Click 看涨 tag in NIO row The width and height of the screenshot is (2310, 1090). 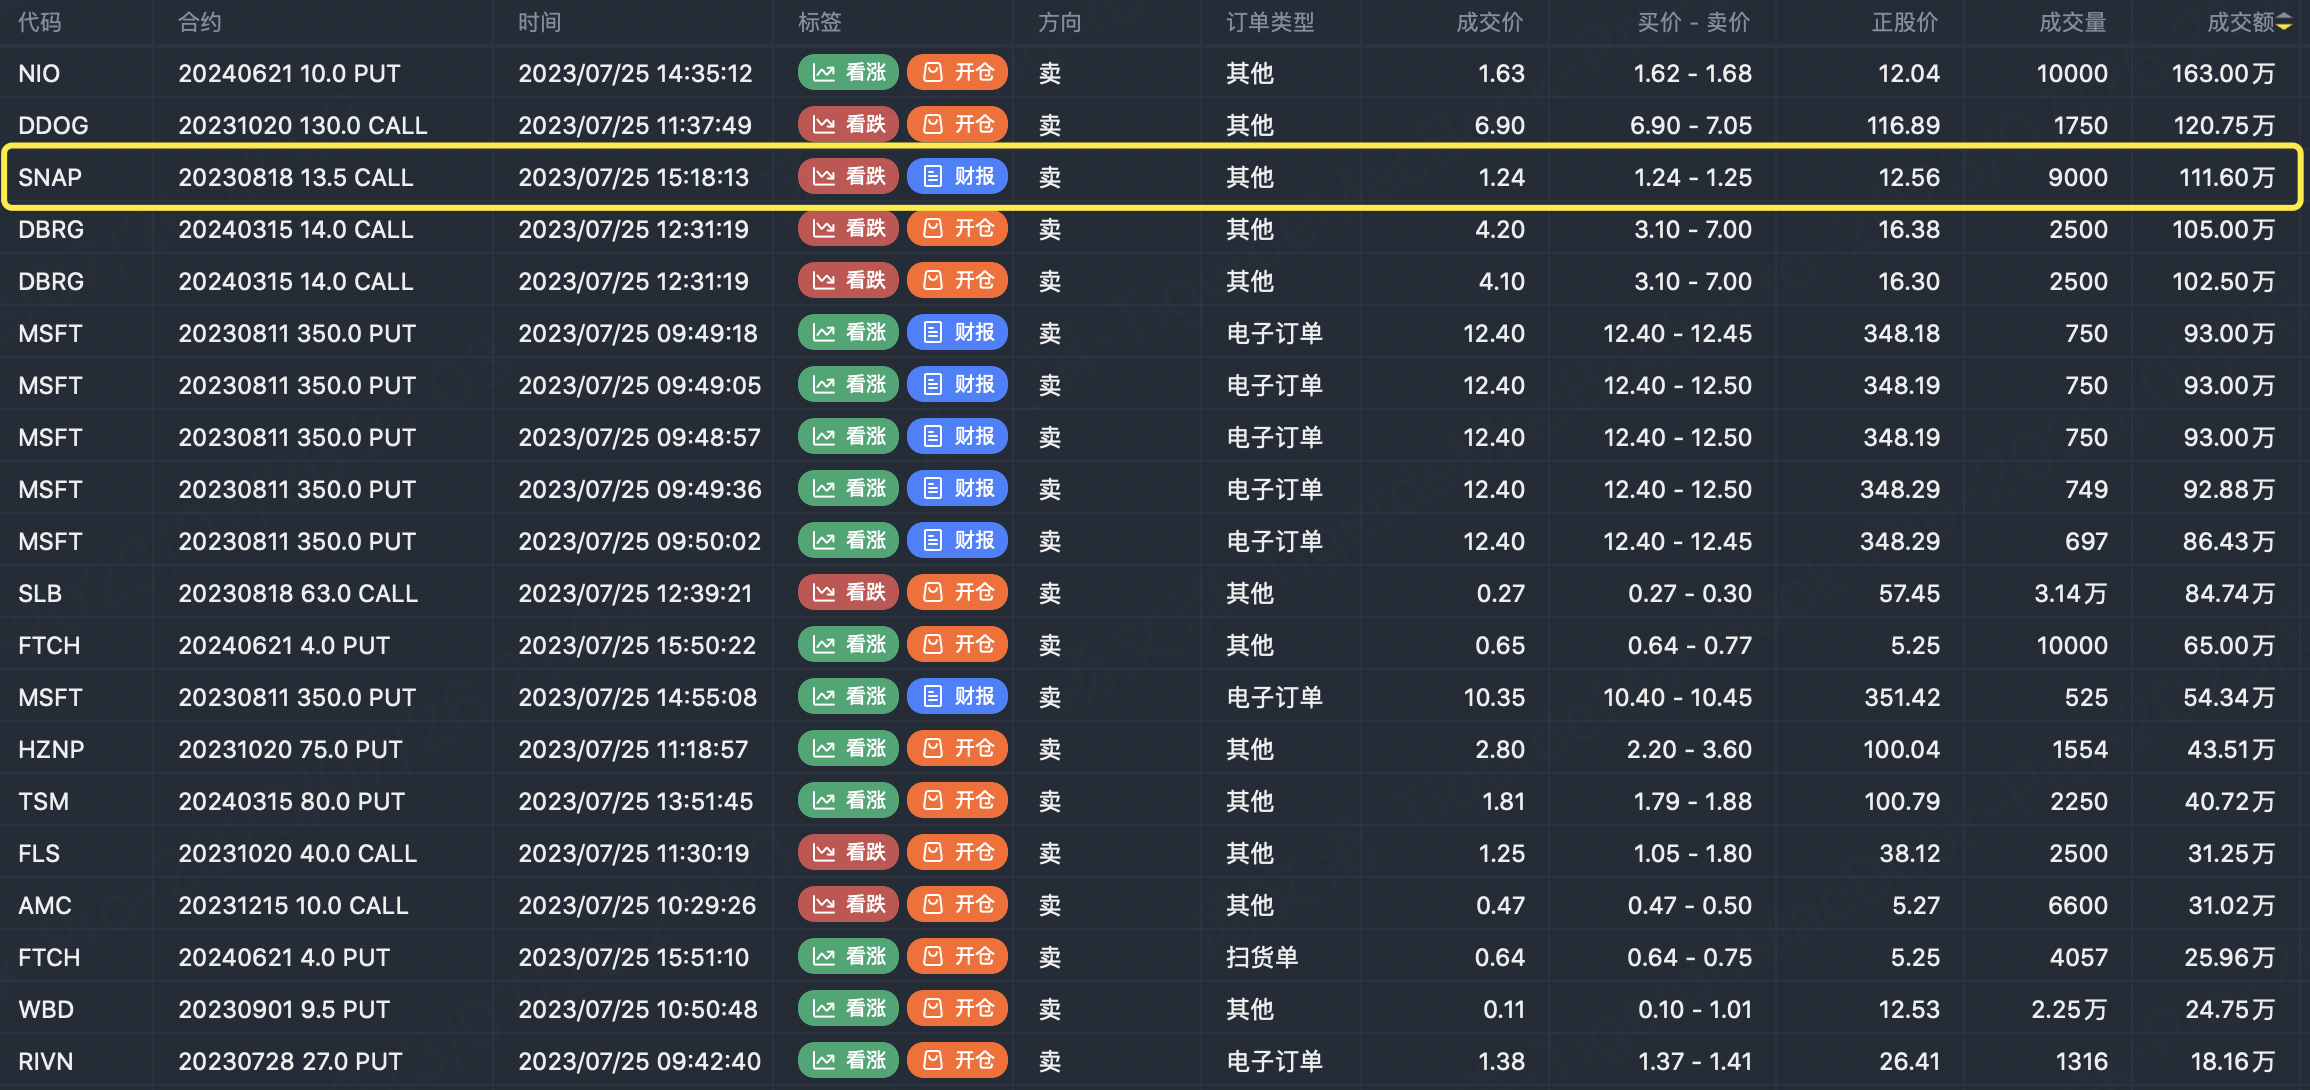[849, 72]
